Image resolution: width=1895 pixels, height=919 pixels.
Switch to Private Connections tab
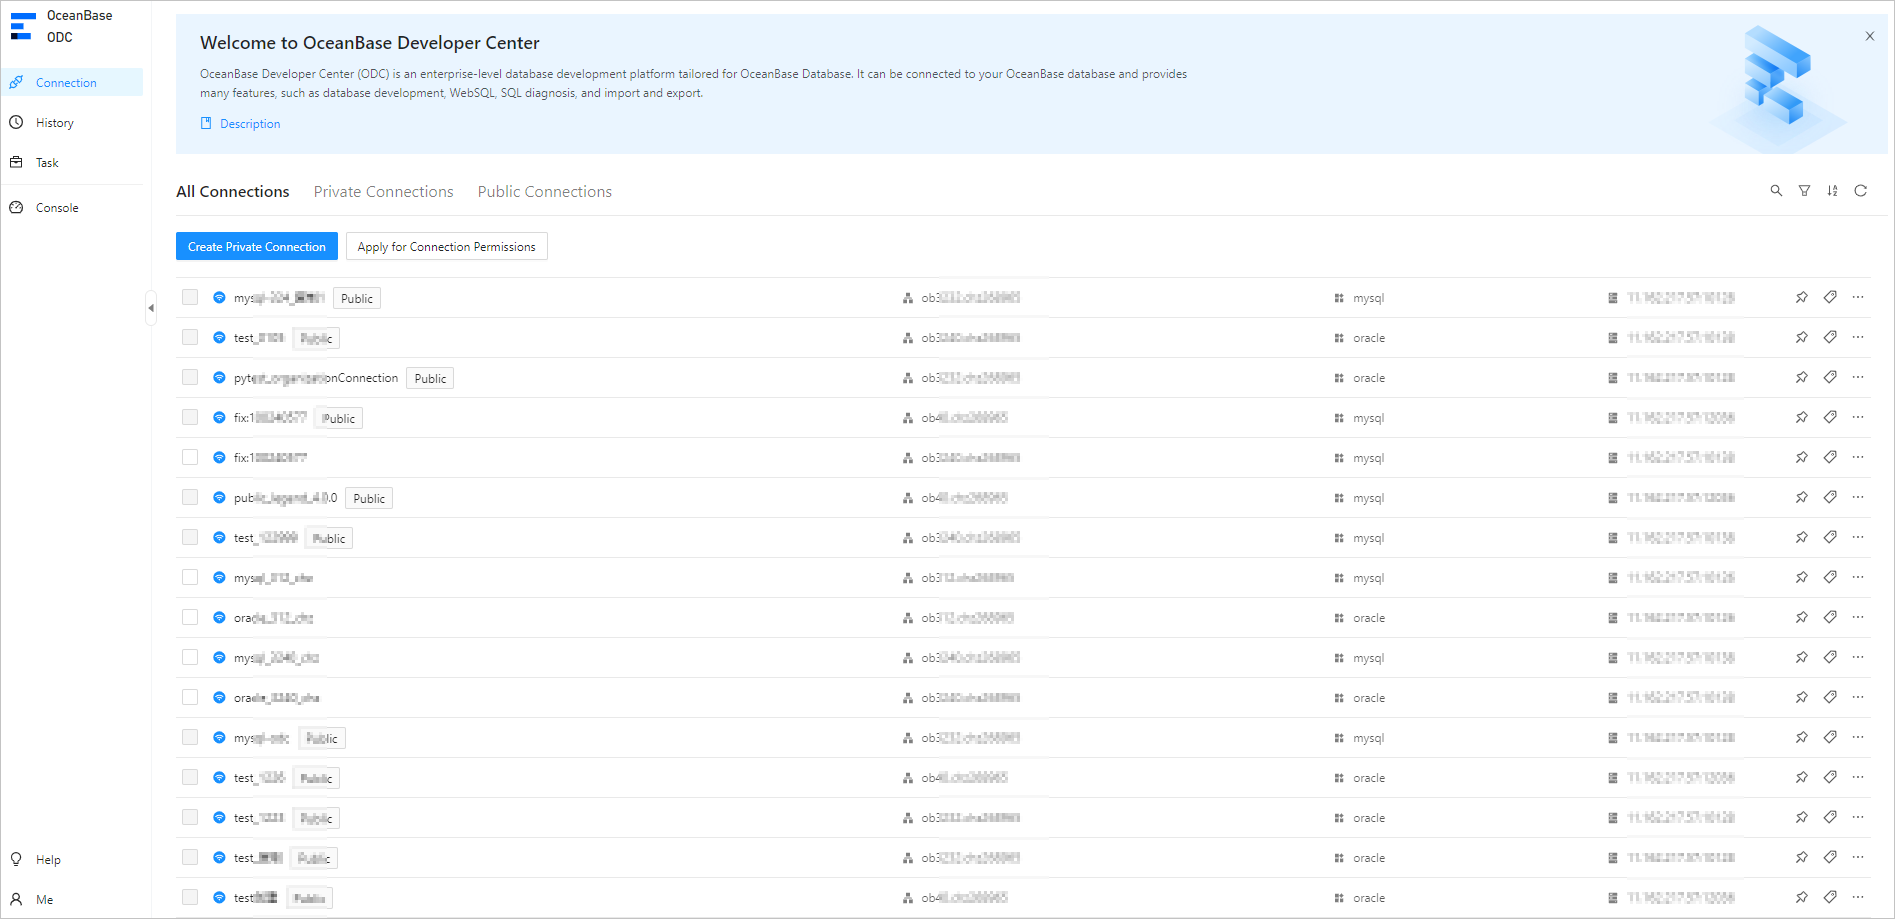(383, 192)
